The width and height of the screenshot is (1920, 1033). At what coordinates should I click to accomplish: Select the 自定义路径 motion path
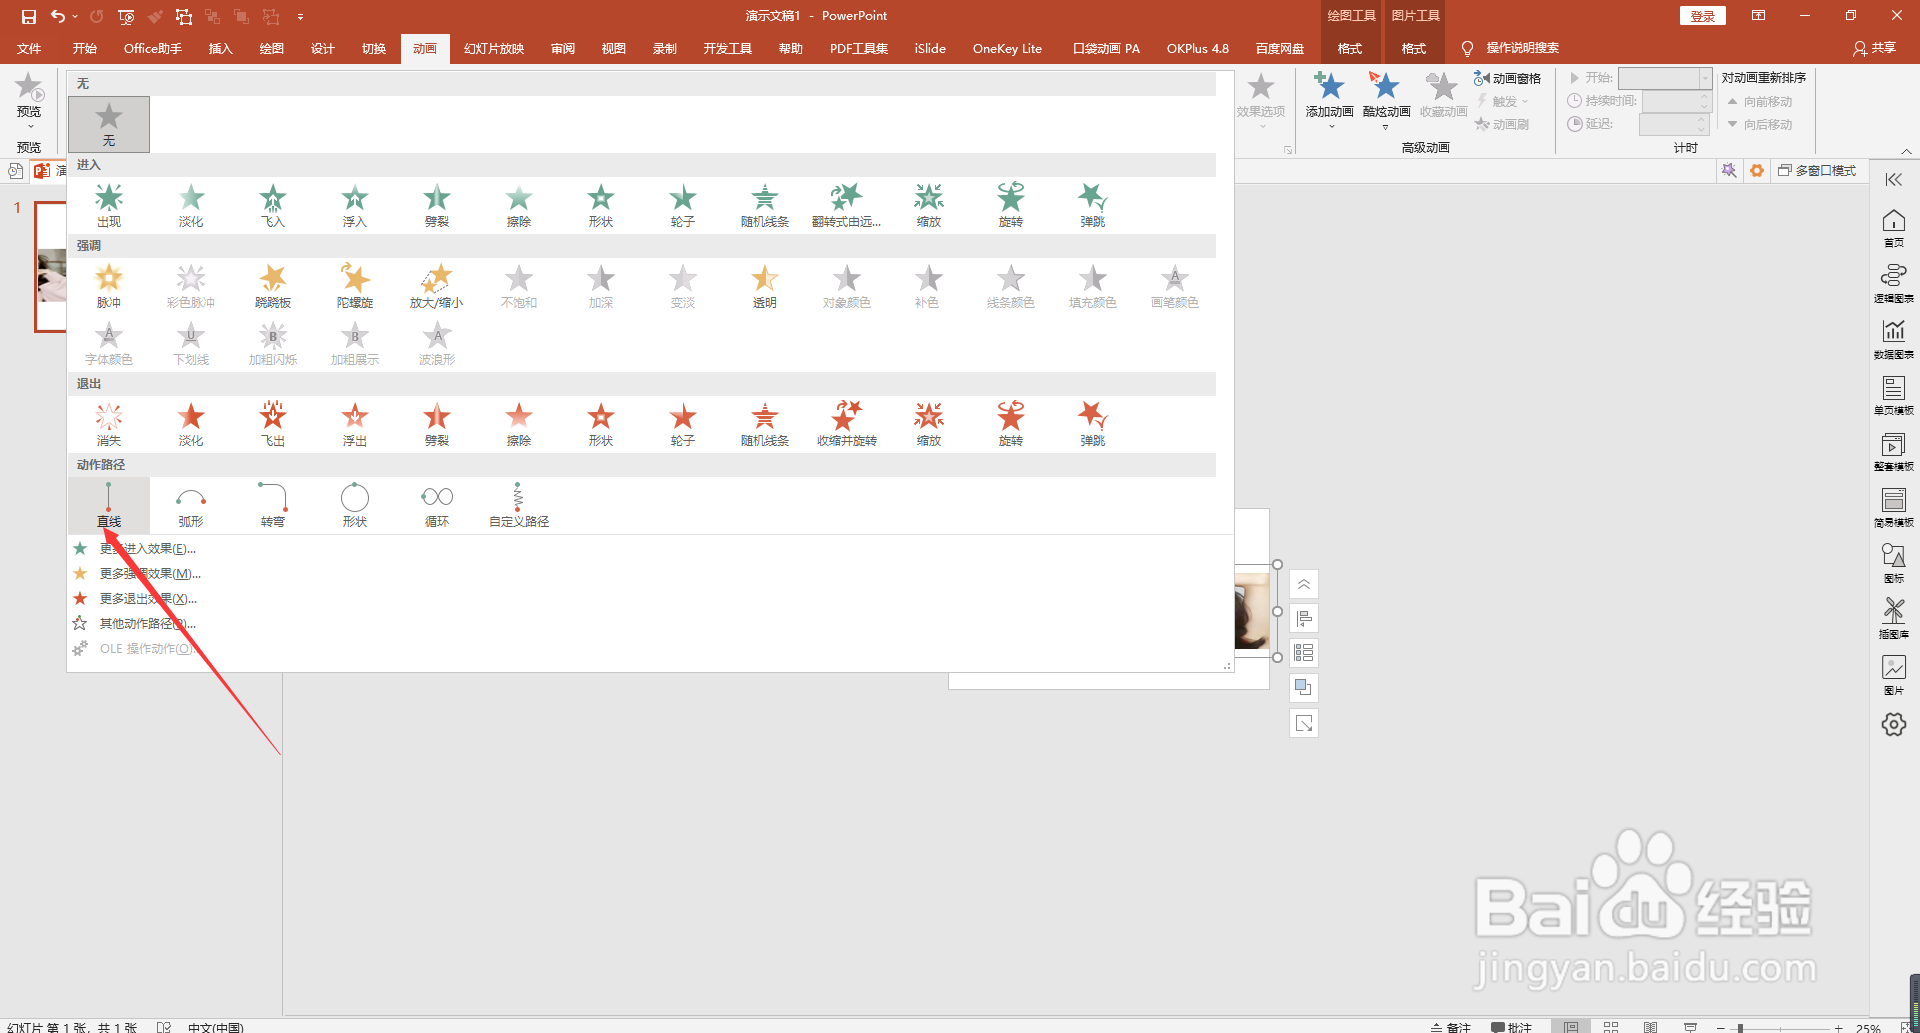coord(519,505)
